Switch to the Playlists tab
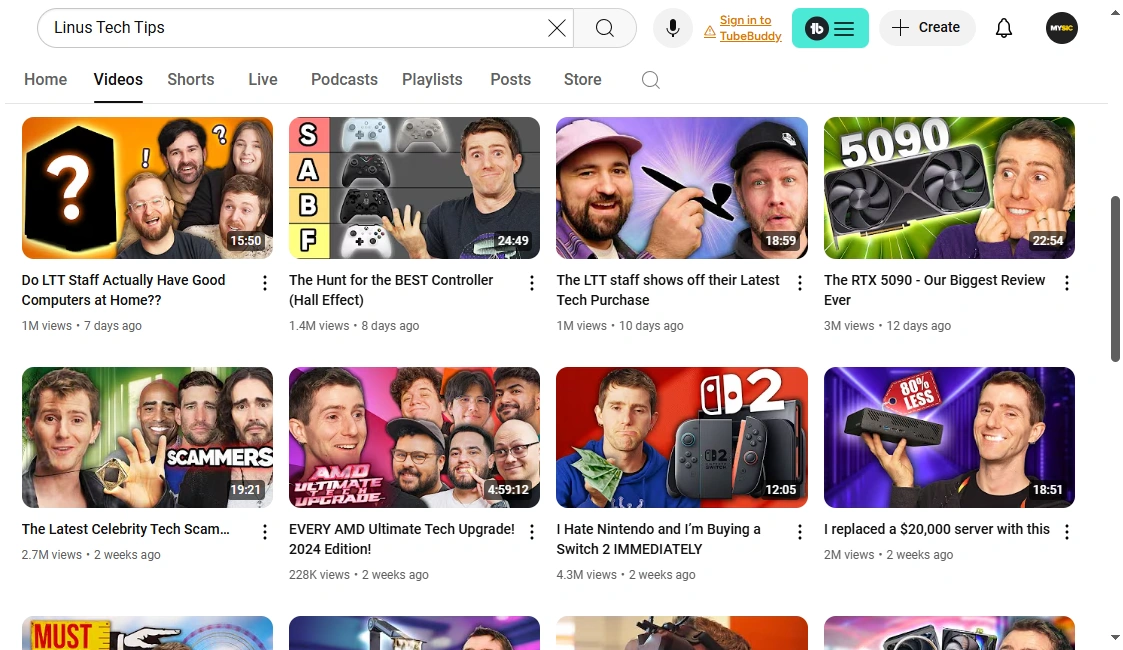Image resolution: width=1123 pixels, height=650 pixels. tap(433, 79)
